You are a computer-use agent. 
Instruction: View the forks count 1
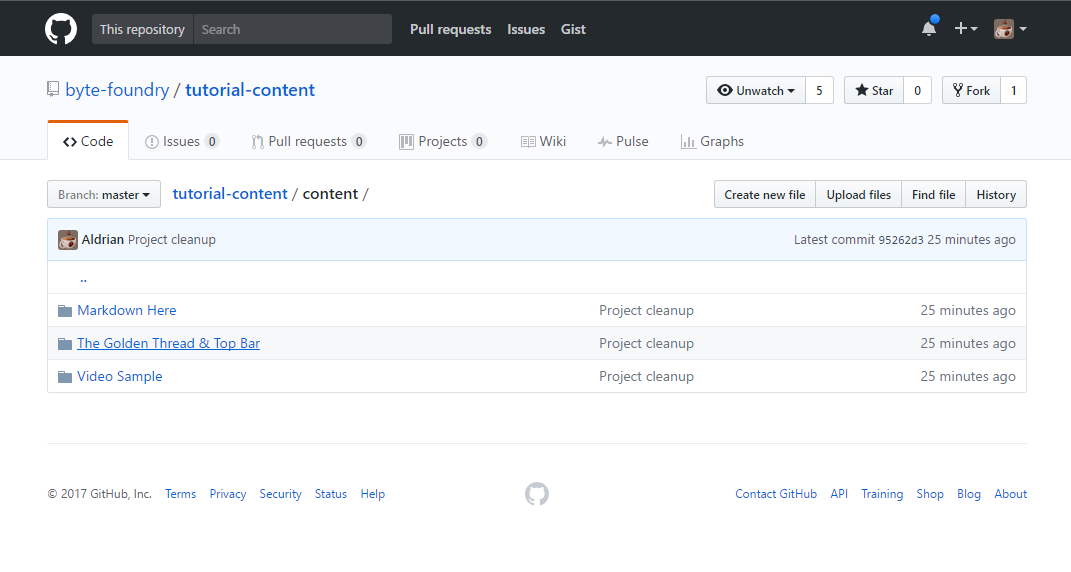coord(1014,90)
